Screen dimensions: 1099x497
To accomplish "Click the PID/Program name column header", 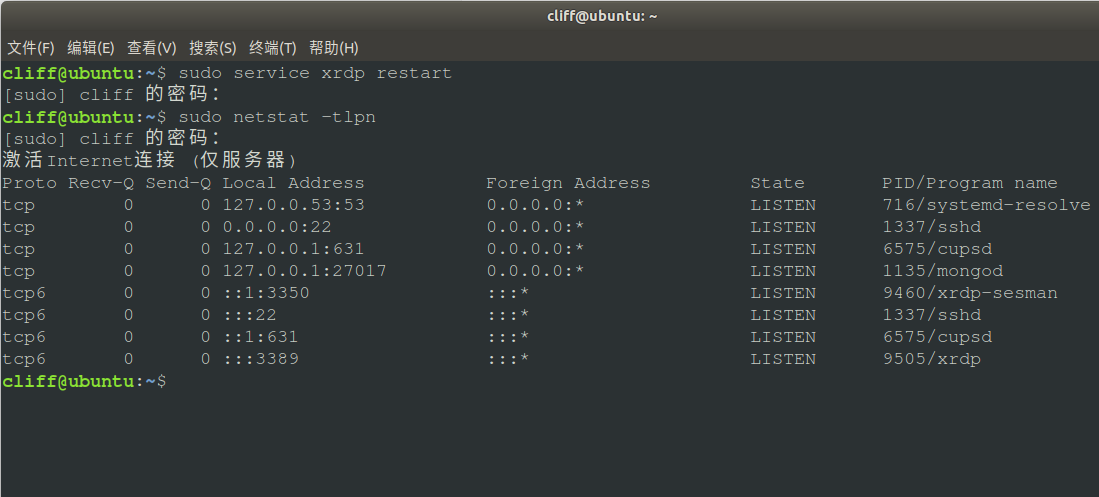I will point(969,183).
